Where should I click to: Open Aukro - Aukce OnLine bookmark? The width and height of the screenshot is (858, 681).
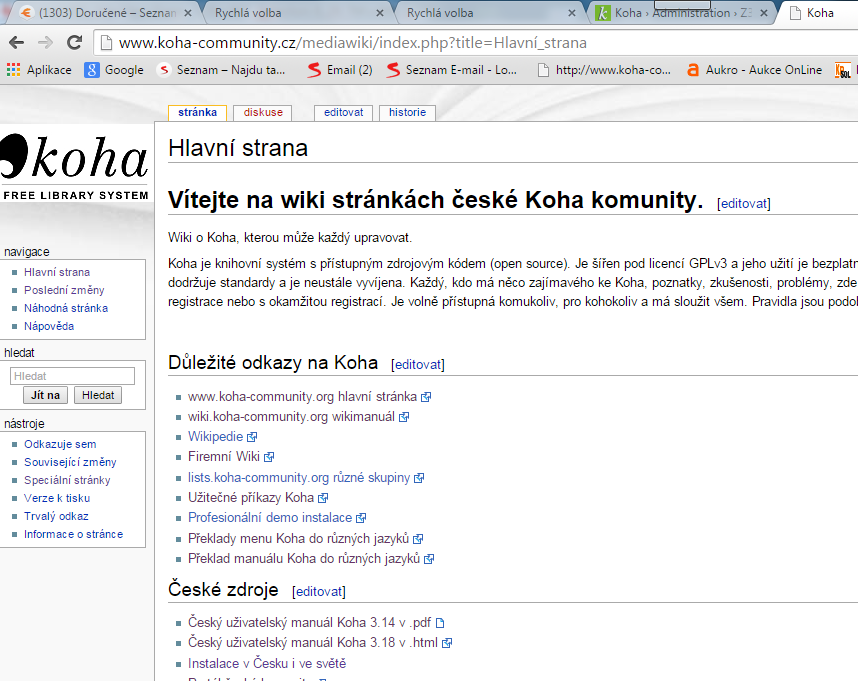point(755,70)
